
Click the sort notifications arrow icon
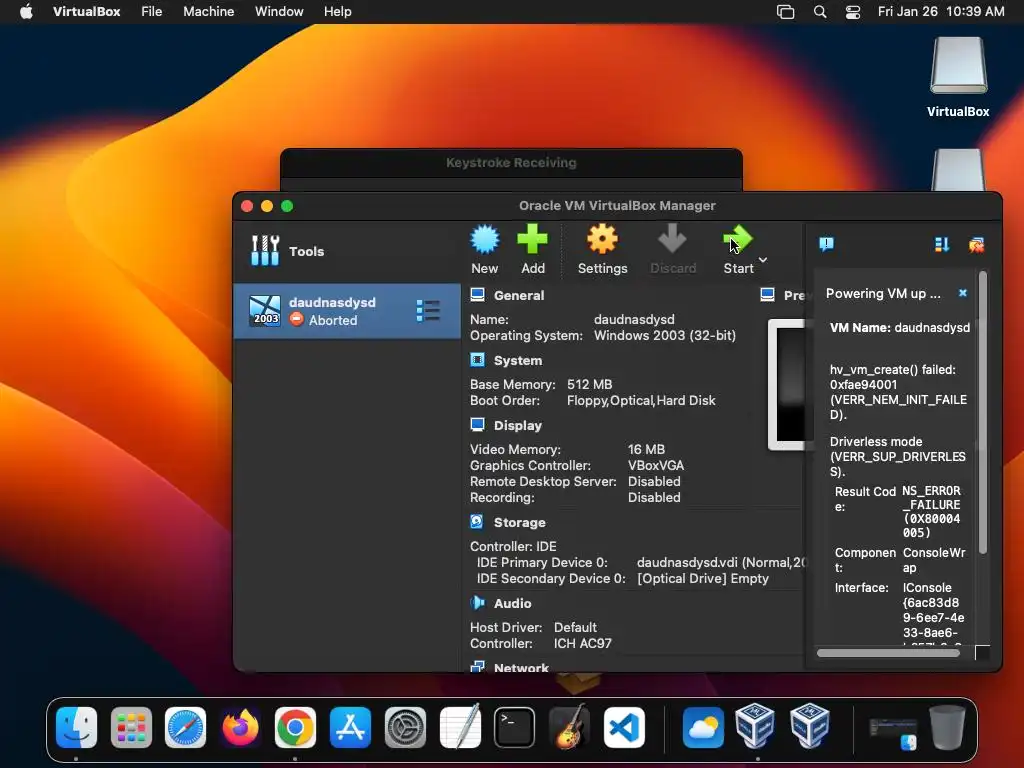941,244
